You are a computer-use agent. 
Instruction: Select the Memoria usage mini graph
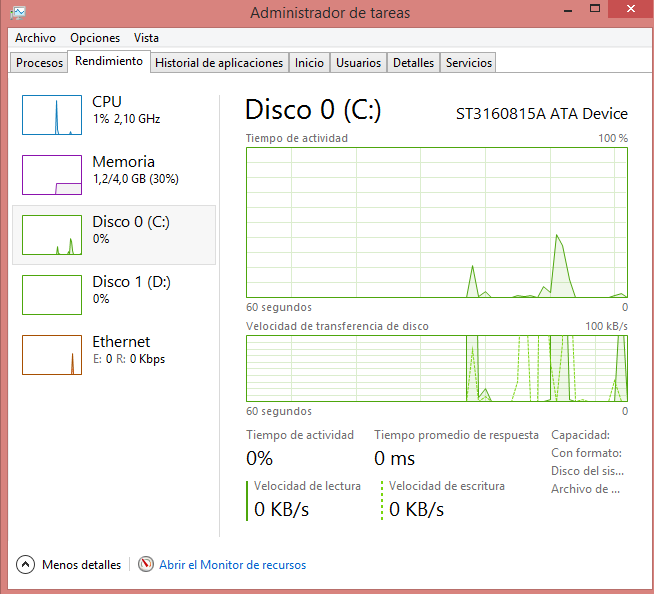coord(52,175)
